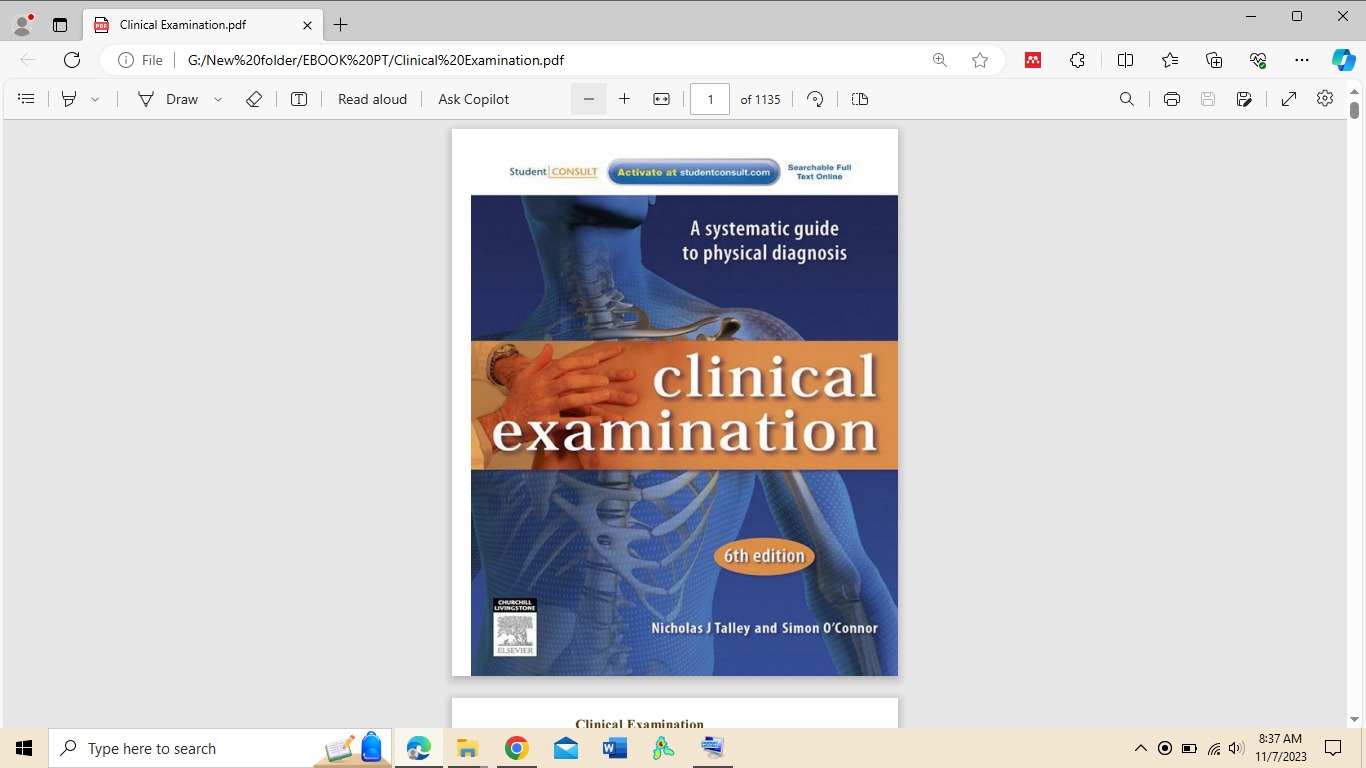Open the browser More options menu

pos(1302,60)
